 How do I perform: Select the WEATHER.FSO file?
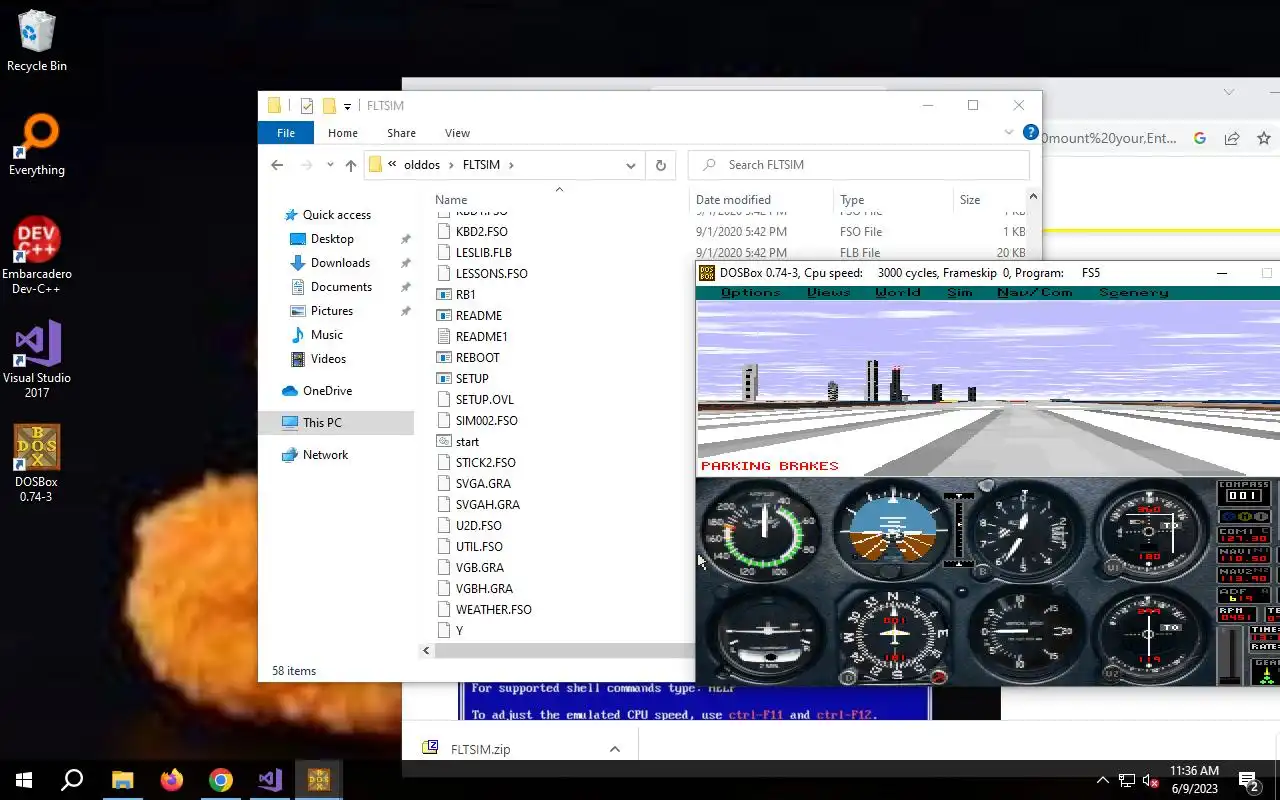coord(493,610)
